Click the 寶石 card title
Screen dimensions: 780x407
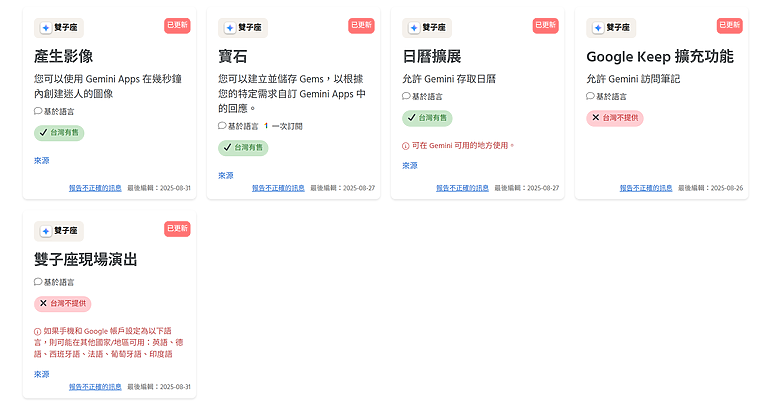tap(233, 56)
